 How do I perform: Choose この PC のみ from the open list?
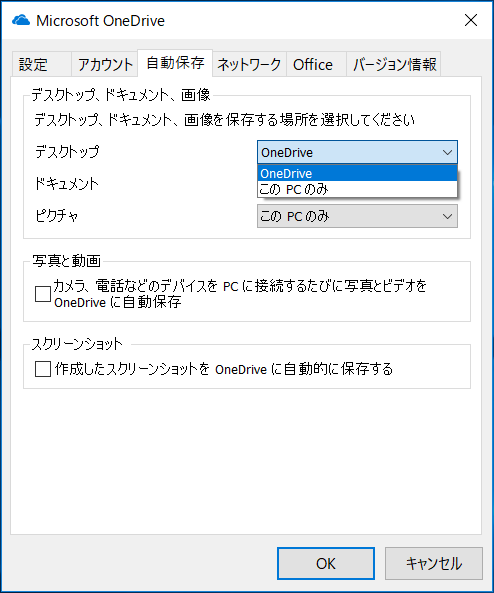point(357,189)
